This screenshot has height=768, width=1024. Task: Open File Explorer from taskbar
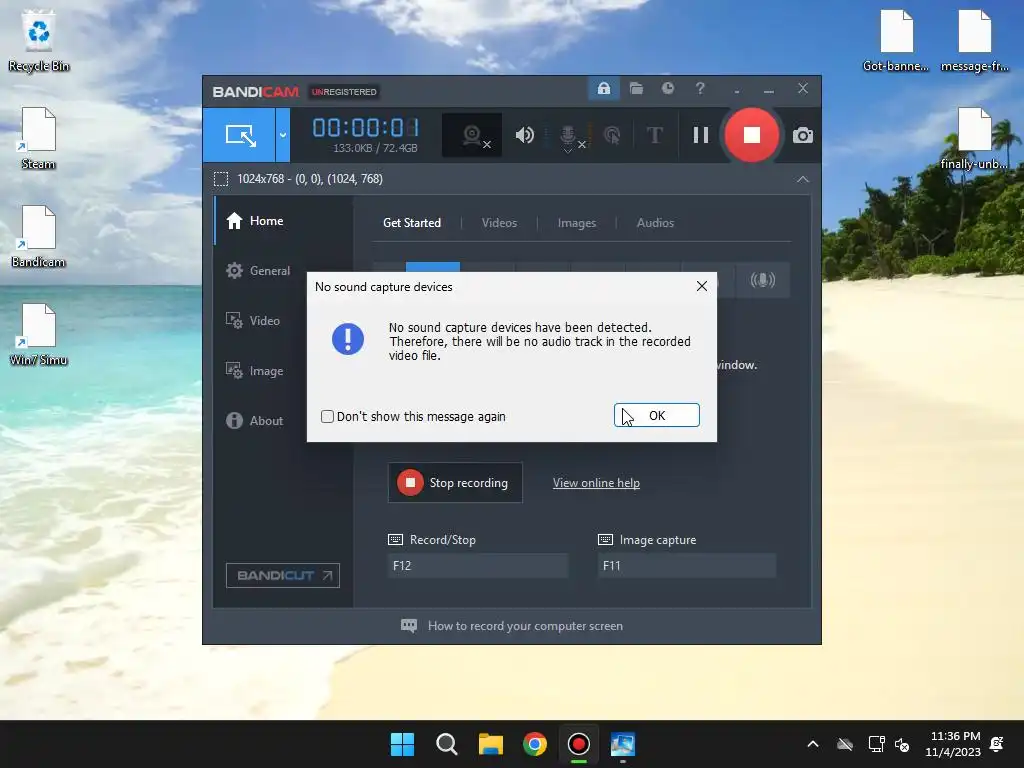point(490,744)
